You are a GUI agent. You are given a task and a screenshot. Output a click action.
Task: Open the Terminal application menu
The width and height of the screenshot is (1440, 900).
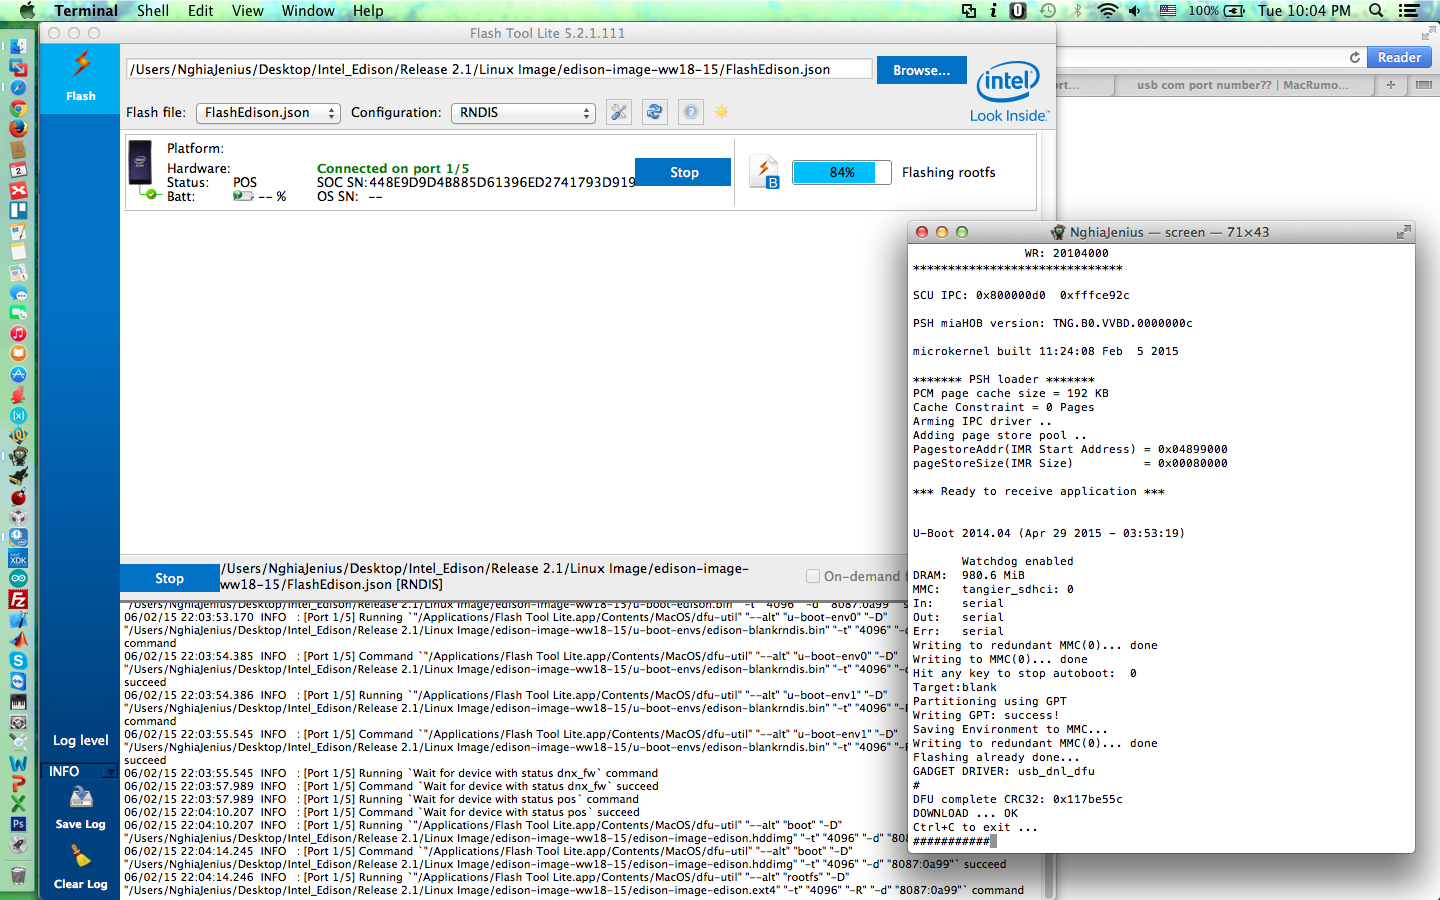(x=86, y=11)
